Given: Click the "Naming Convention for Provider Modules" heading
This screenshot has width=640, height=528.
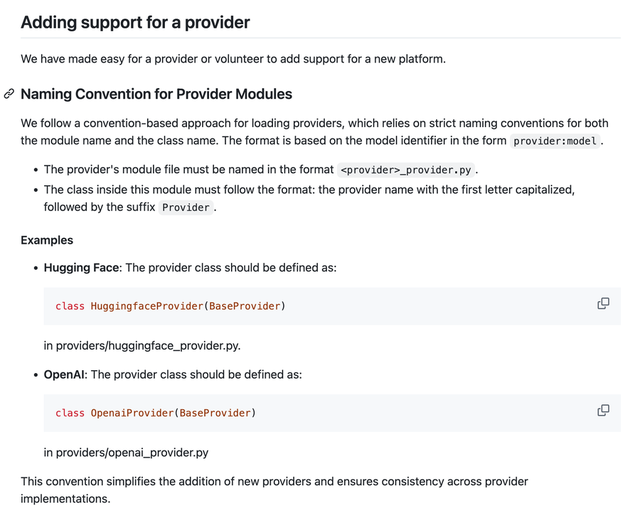Looking at the screenshot, I should [156, 94].
